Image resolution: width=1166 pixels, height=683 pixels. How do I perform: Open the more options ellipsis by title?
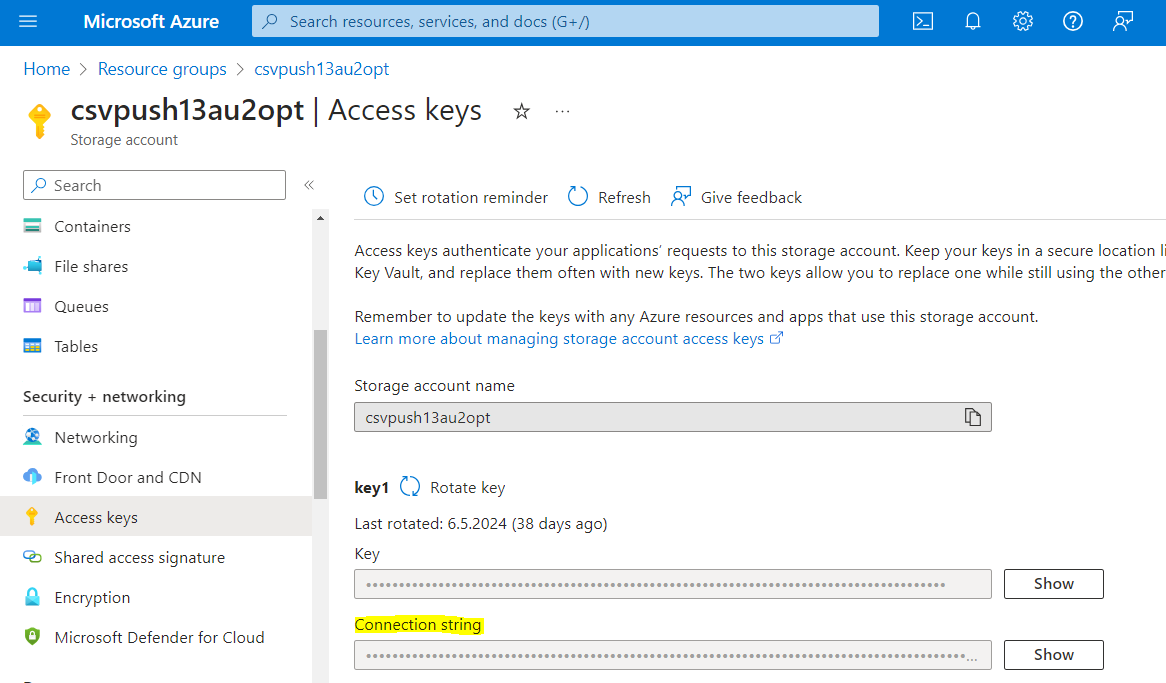pyautogui.click(x=562, y=111)
